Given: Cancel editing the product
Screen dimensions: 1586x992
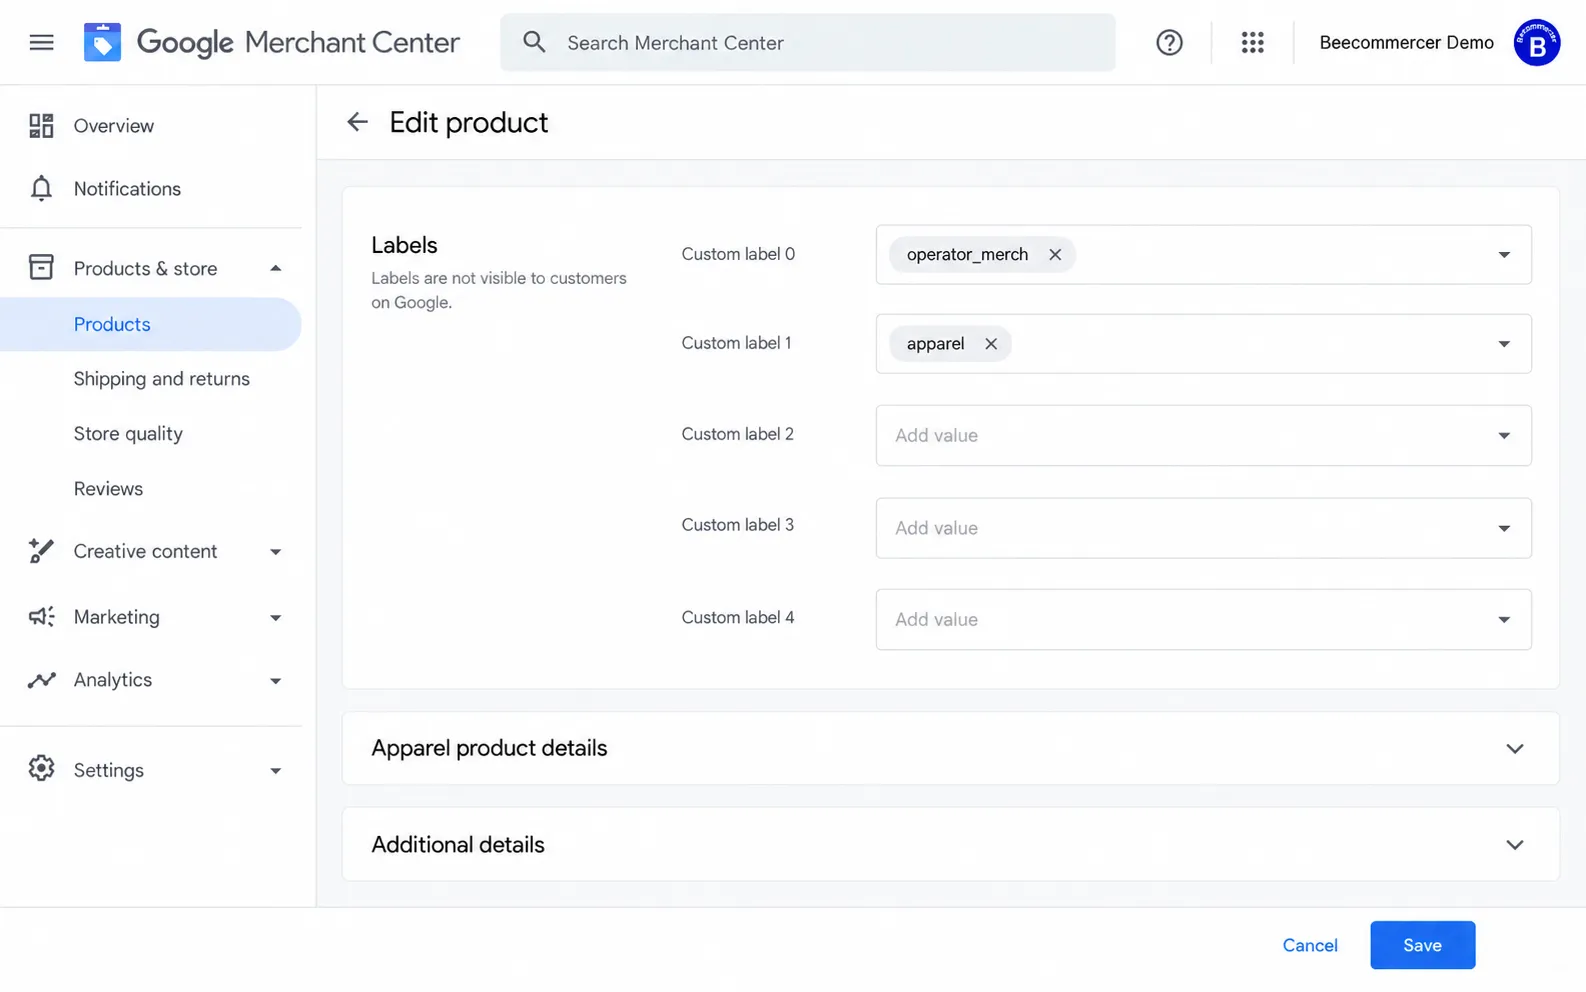Looking at the screenshot, I should pos(1310,945).
